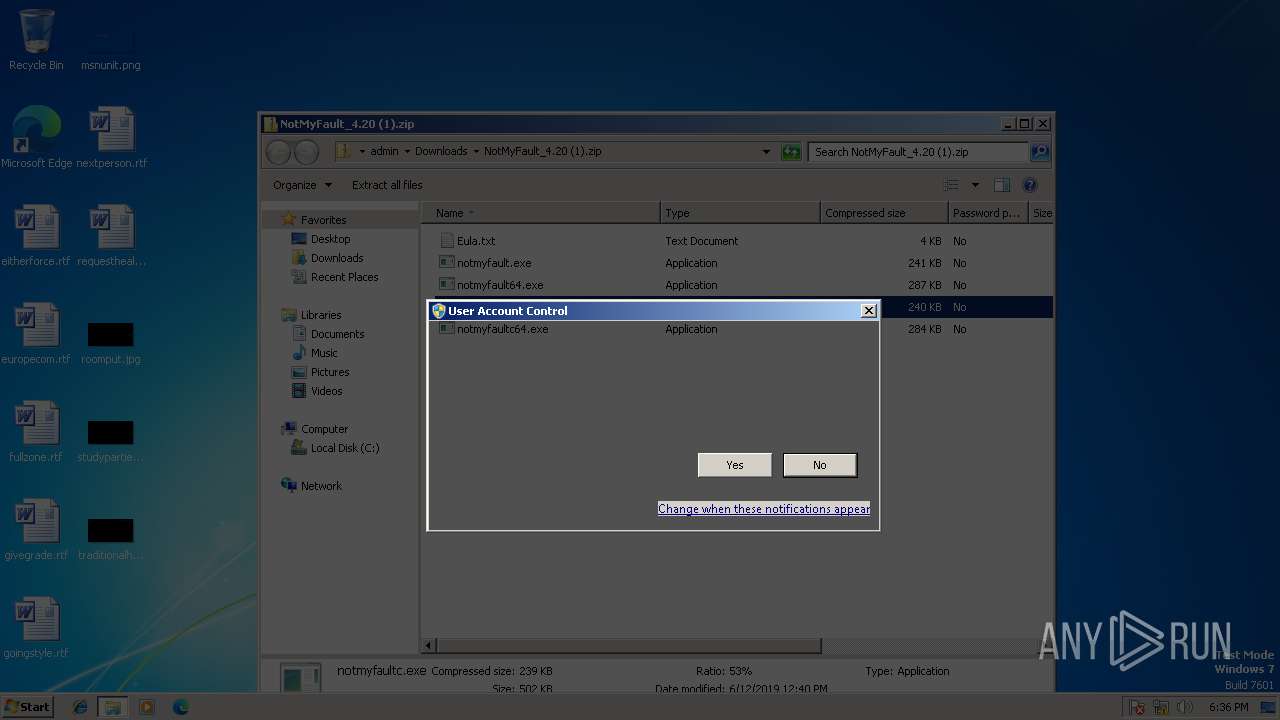Open Windows Explorer taskbar icon
The image size is (1280, 720).
(113, 707)
